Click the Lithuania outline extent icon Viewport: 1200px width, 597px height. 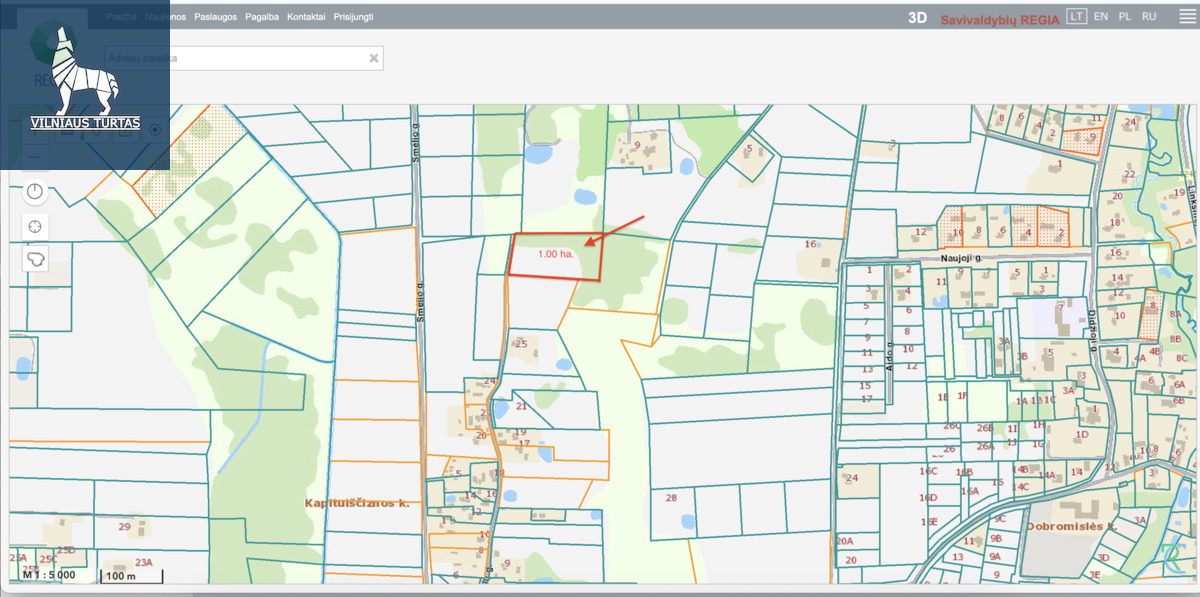tap(35, 259)
